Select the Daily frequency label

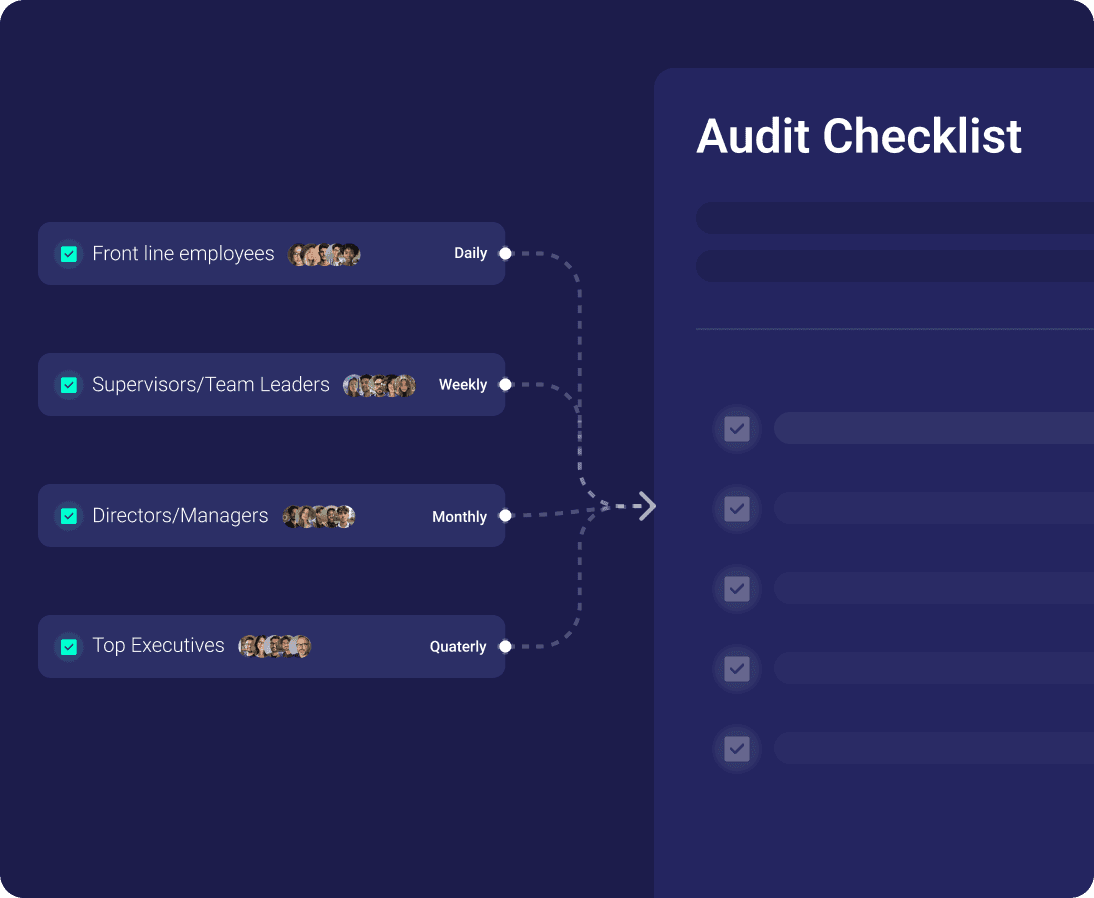tap(470, 254)
